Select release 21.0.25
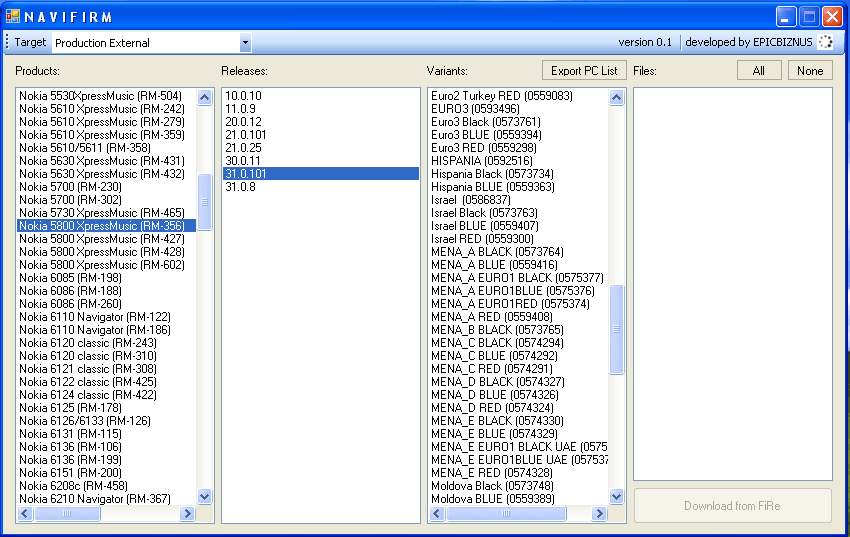 click(320, 148)
